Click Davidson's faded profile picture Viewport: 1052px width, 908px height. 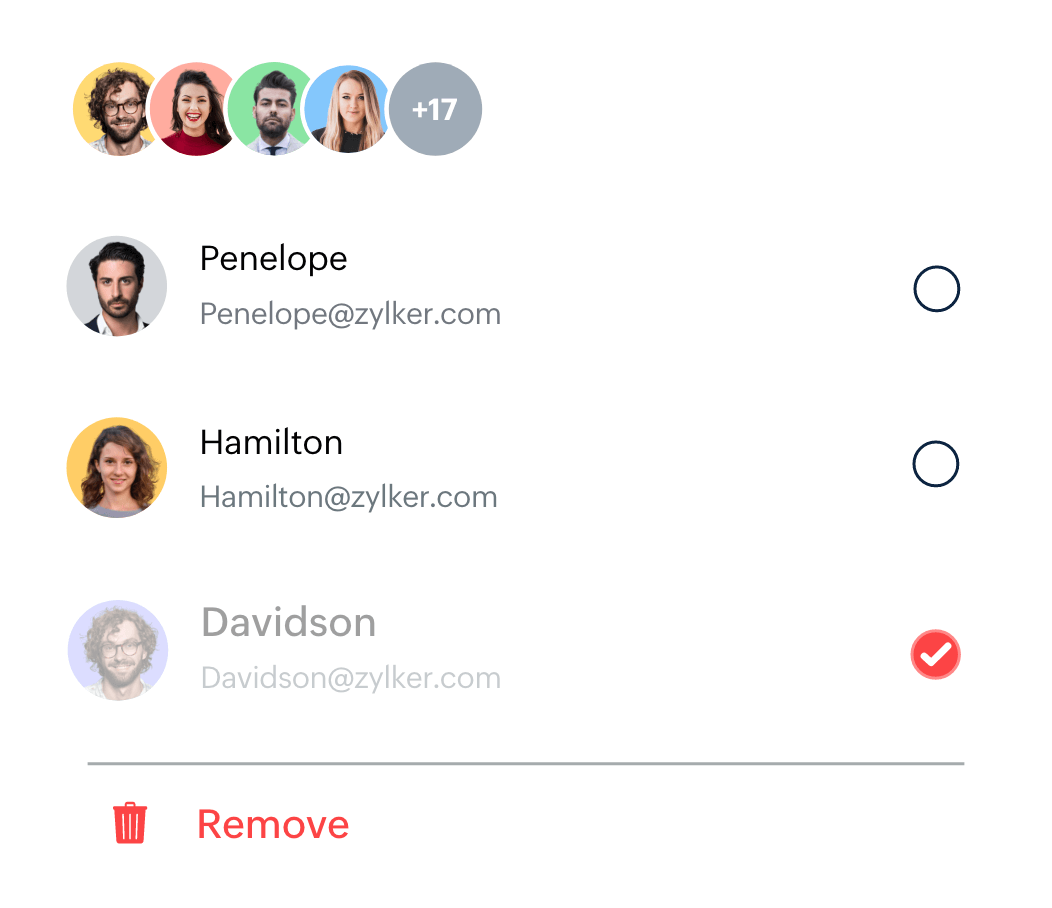(118, 650)
